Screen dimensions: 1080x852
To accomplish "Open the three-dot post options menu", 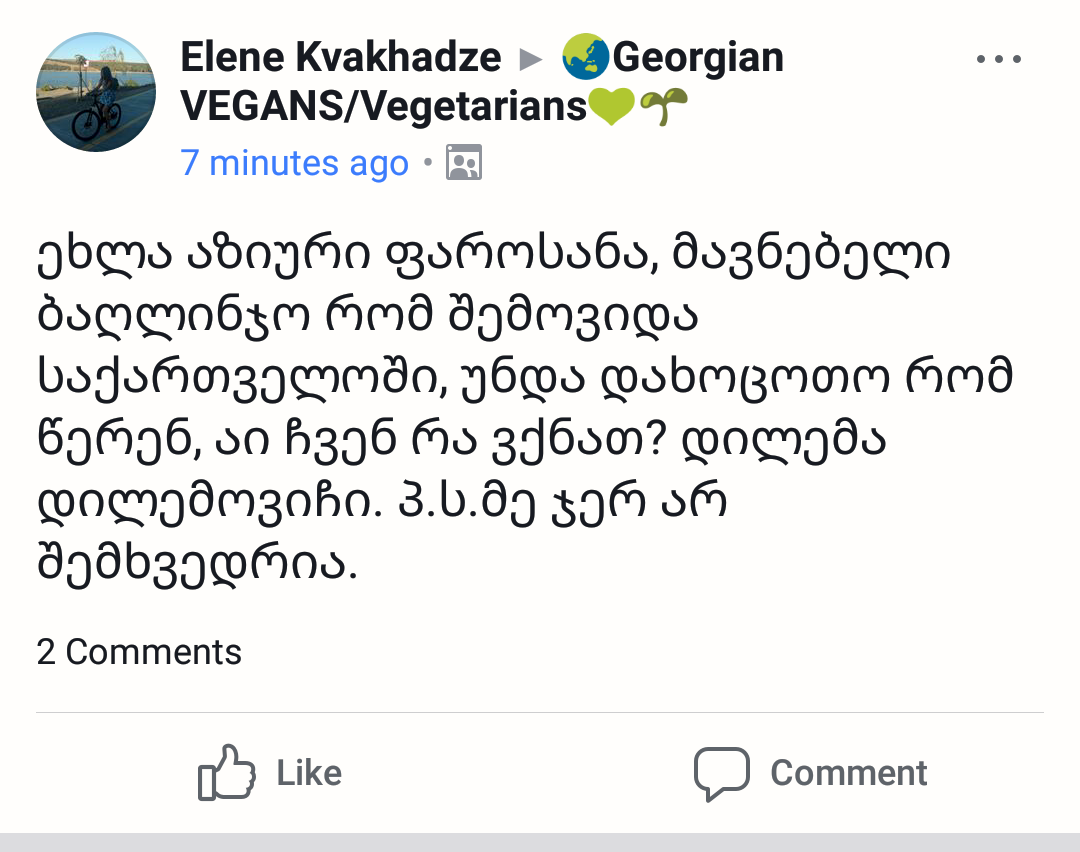I will pyautogui.click(x=997, y=59).
